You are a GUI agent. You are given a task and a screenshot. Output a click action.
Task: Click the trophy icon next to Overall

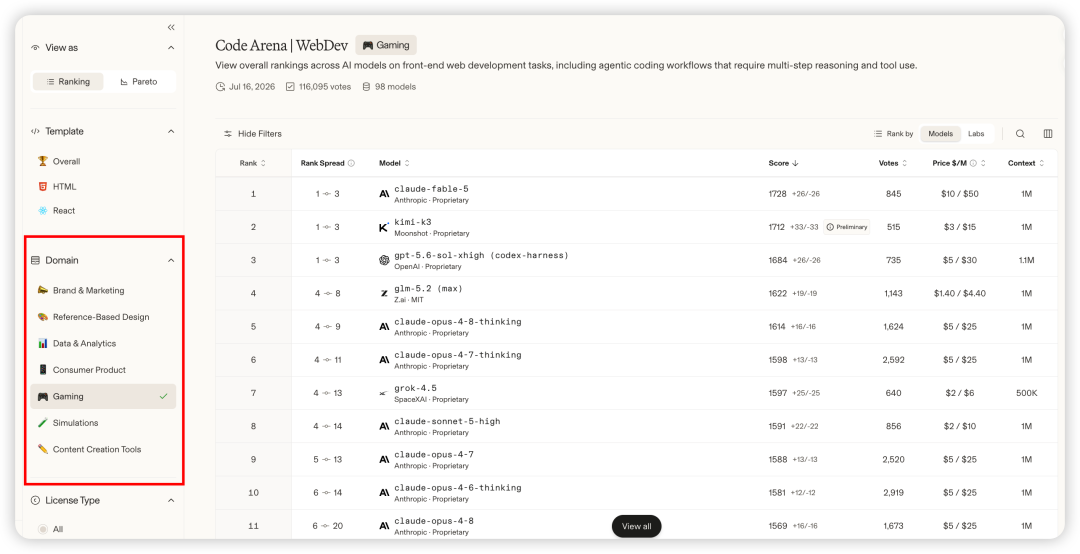point(43,161)
